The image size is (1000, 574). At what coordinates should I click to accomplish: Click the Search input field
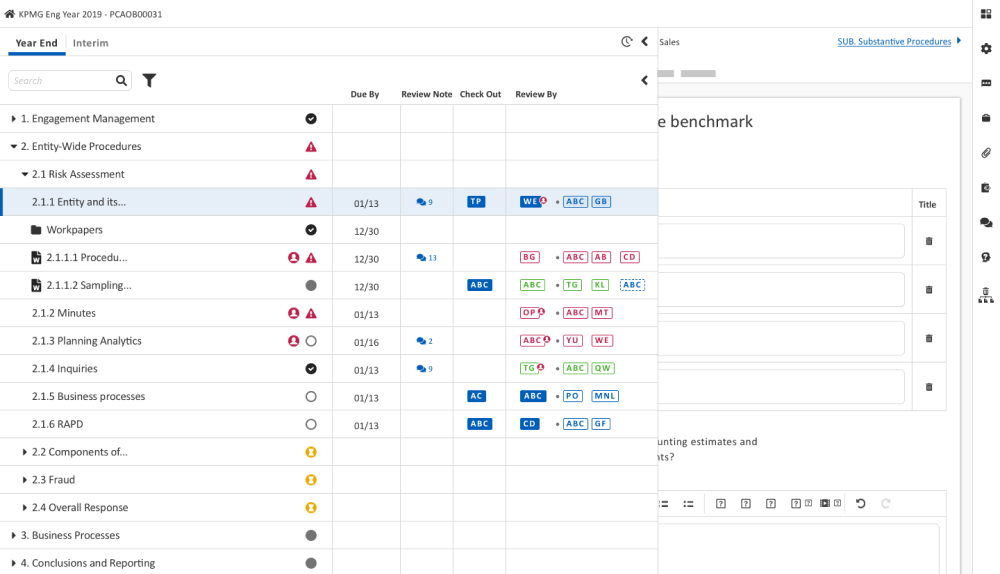pyautogui.click(x=60, y=81)
